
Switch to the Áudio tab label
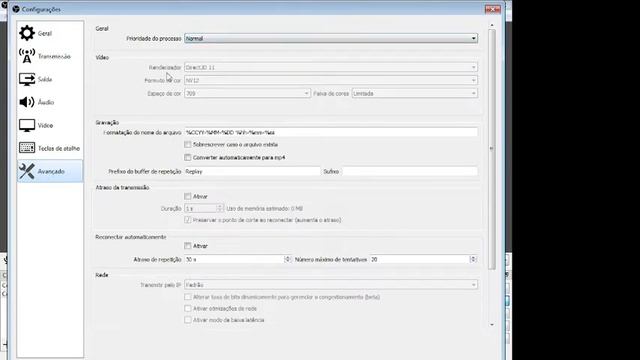click(x=46, y=102)
